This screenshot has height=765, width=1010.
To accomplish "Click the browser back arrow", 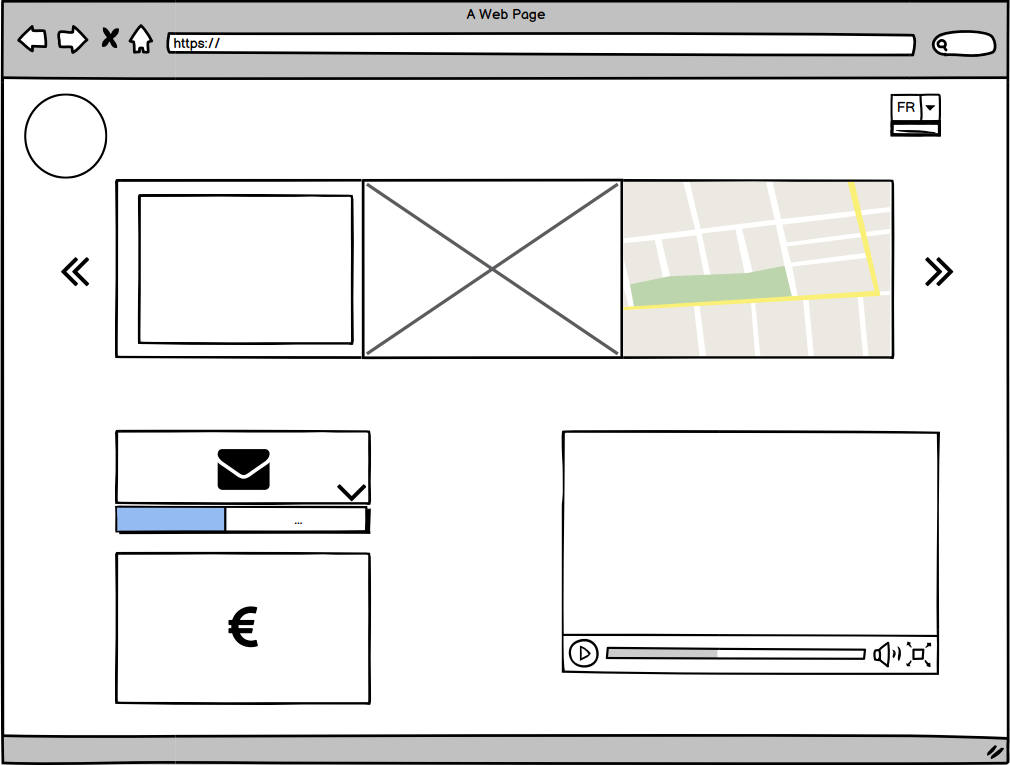I will pos(33,39).
